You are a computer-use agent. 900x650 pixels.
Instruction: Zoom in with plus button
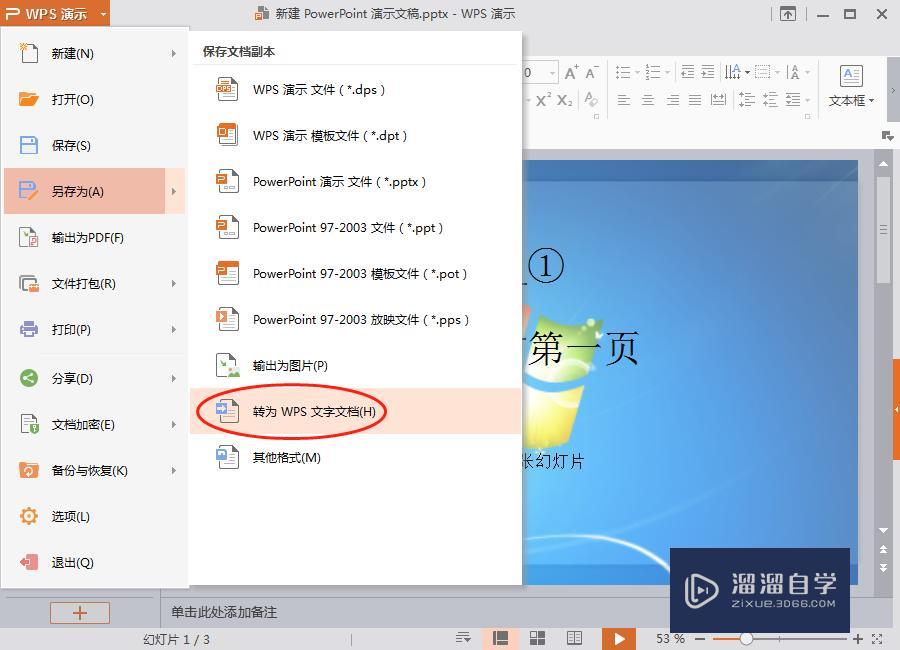click(858, 639)
